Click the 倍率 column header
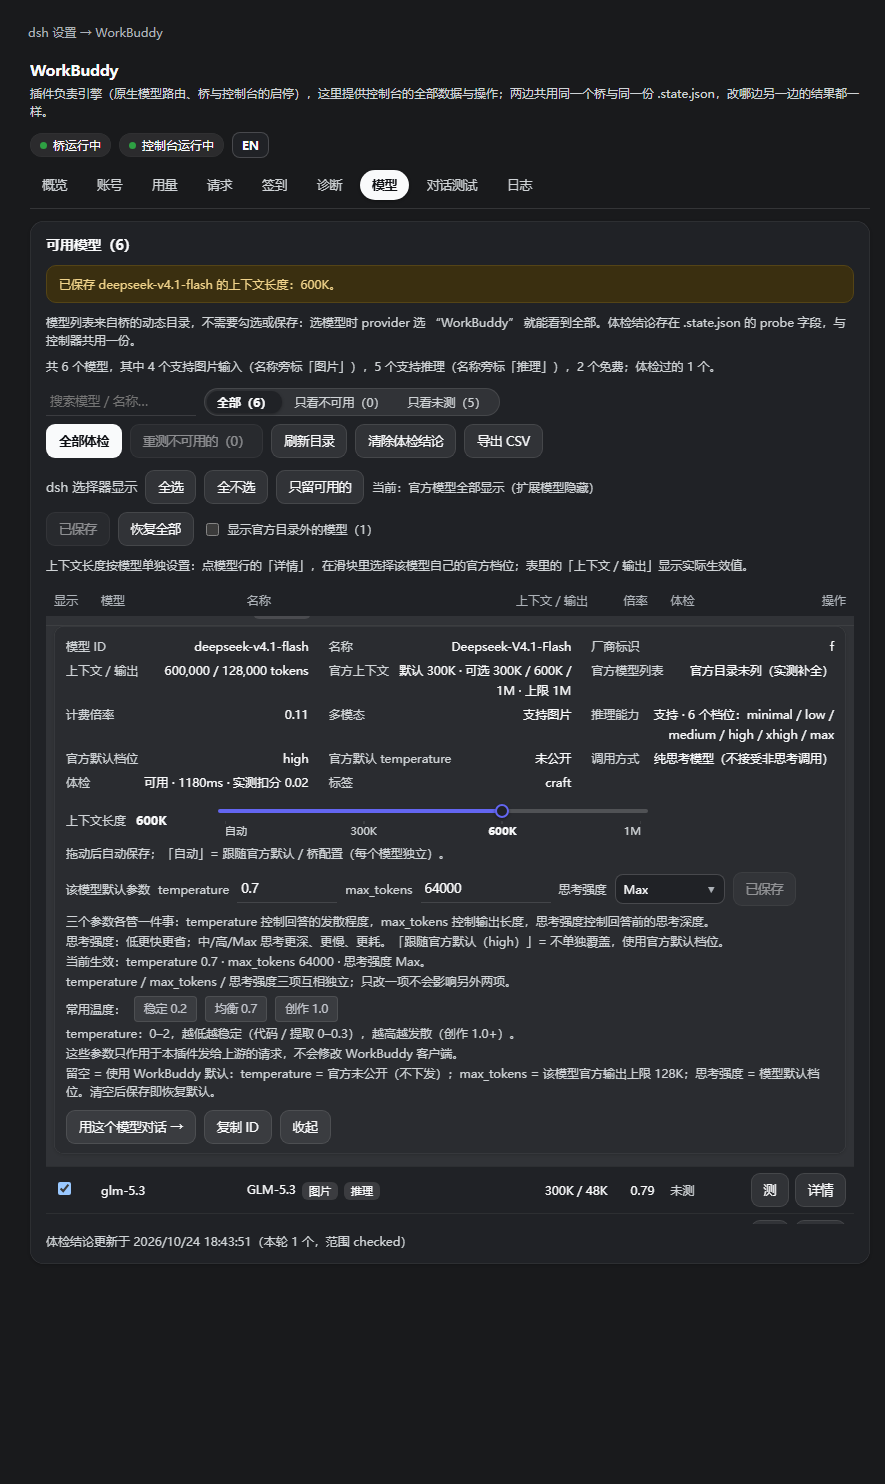Image resolution: width=885 pixels, height=1484 pixels. tap(635, 601)
